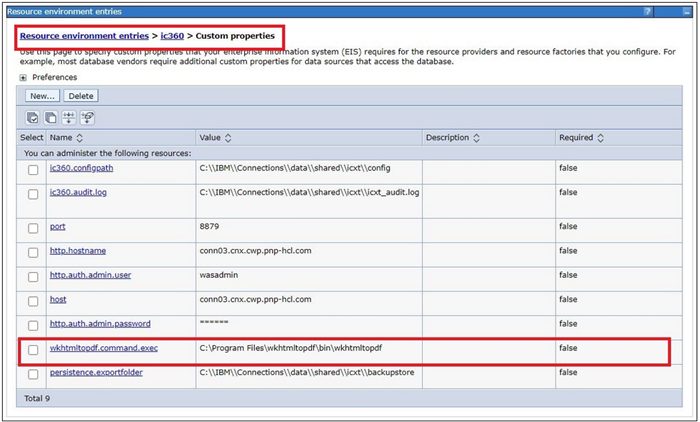Sort by Value column arrows
This screenshot has height=422, width=700.
pos(228,138)
